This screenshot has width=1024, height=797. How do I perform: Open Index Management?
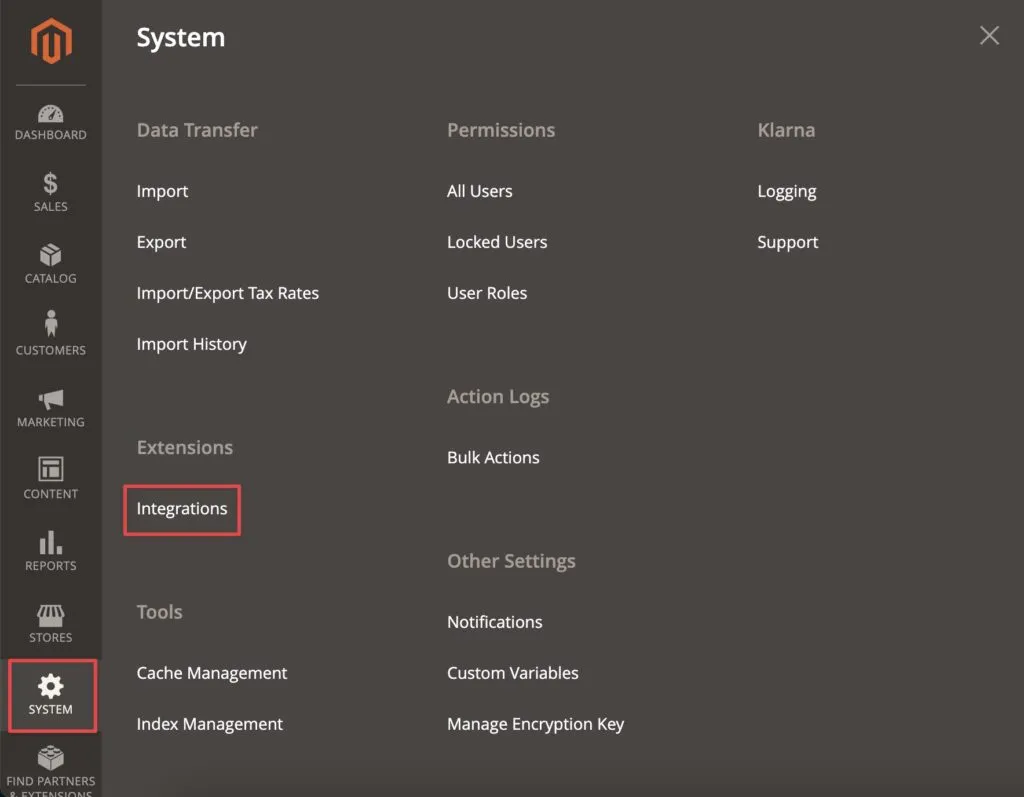pos(210,724)
